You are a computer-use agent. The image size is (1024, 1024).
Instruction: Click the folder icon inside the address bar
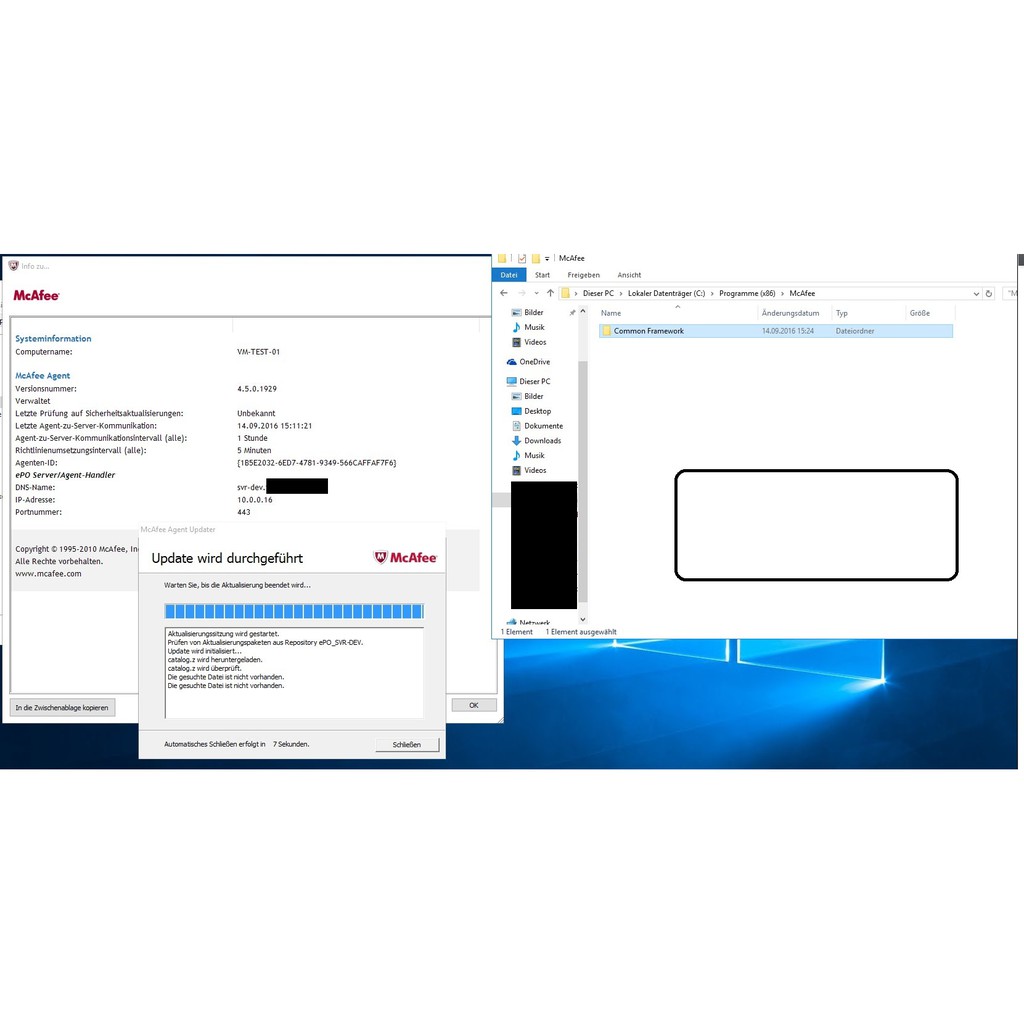coord(566,293)
